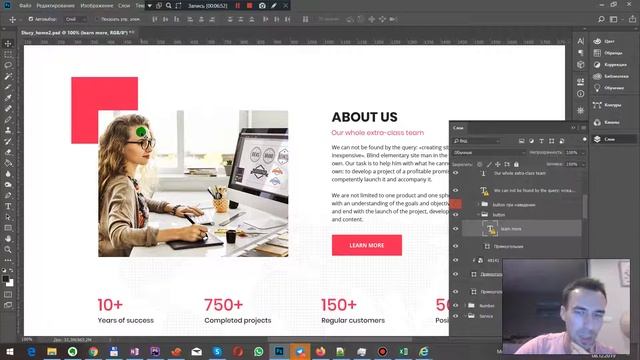Expand the 'button при наведении' group
Screen dimensions: 640x360
478,204
